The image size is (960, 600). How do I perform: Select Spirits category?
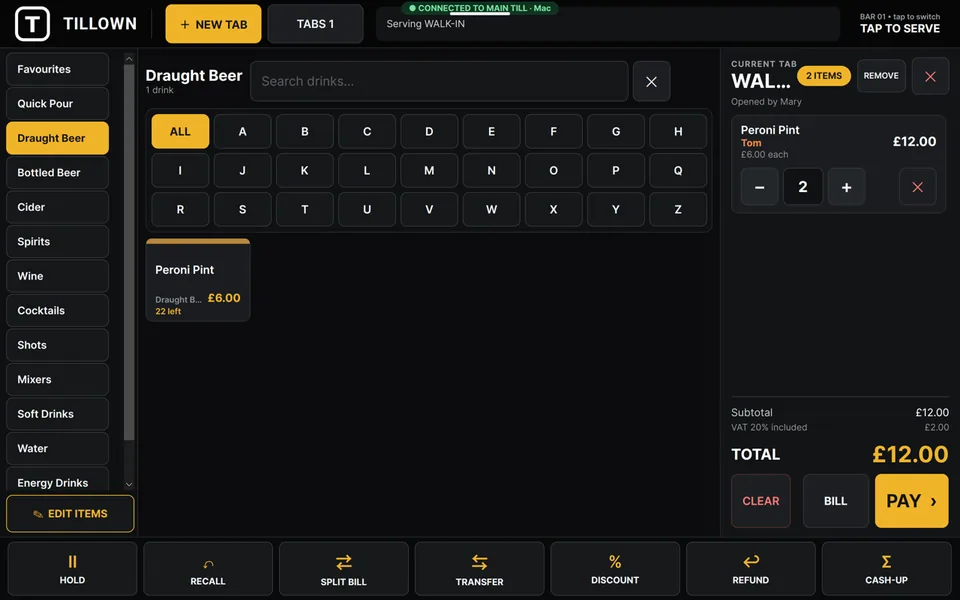pyautogui.click(x=58, y=241)
